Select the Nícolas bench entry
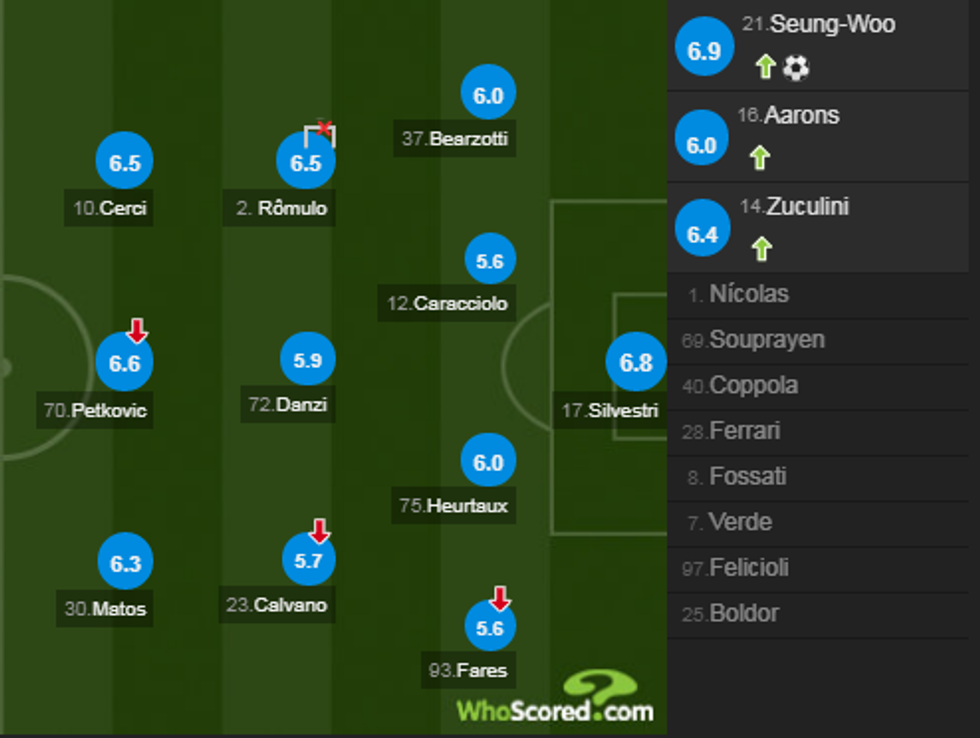980x738 pixels. (820, 294)
